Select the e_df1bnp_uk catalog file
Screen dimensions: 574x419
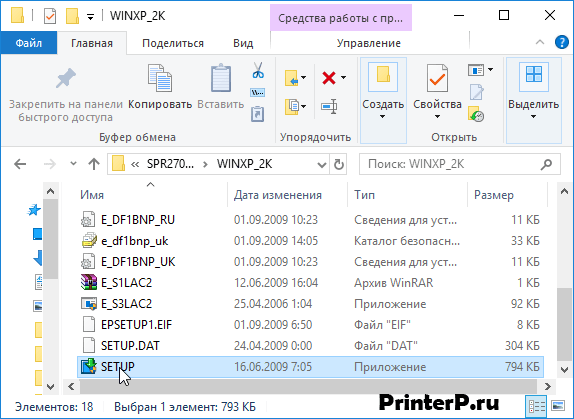coord(310,241)
